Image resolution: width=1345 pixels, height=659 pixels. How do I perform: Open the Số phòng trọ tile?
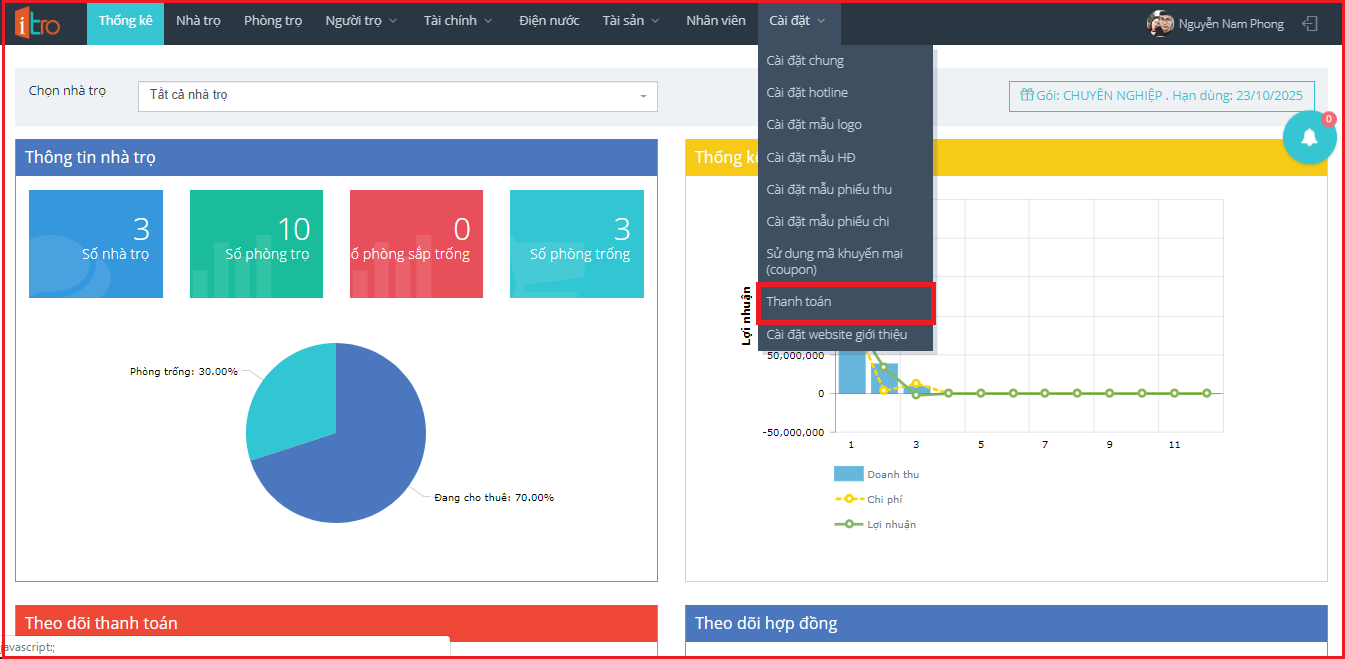click(256, 244)
